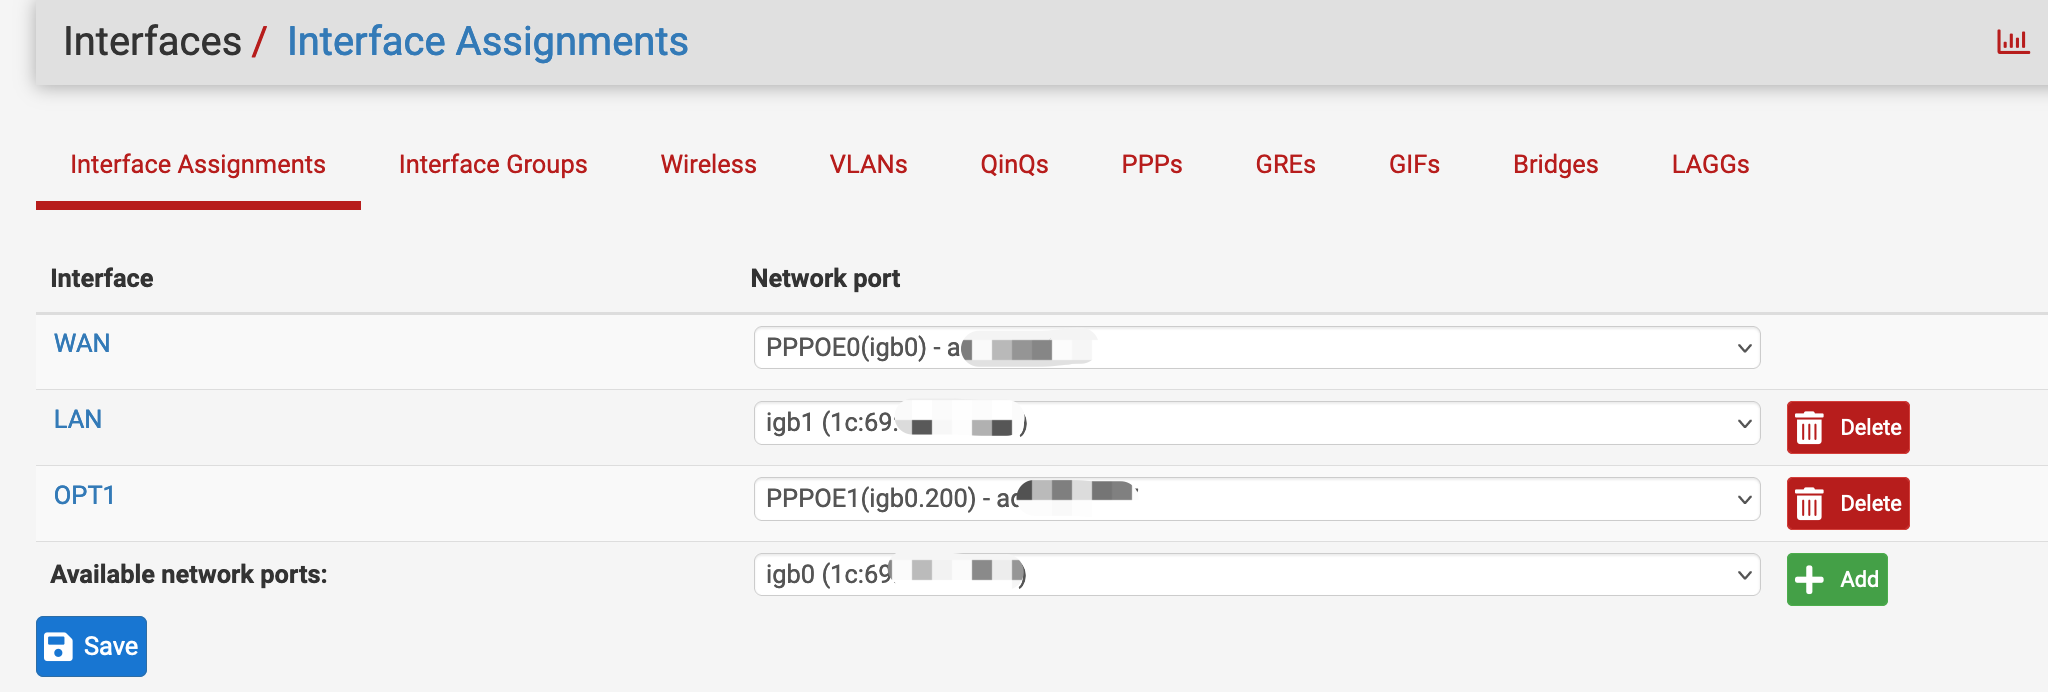Screen dimensions: 2048x692
Task: Switch to the Interface Groups tab
Action: click(493, 165)
